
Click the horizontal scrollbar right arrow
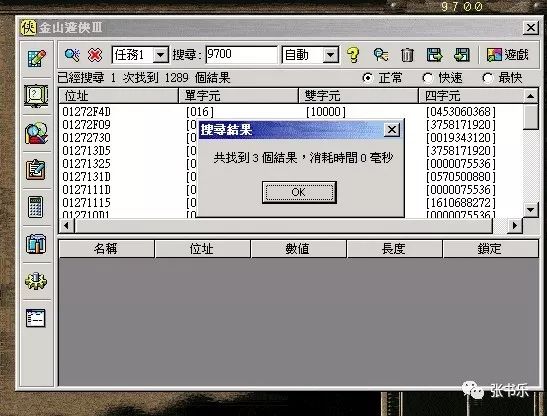(515, 225)
